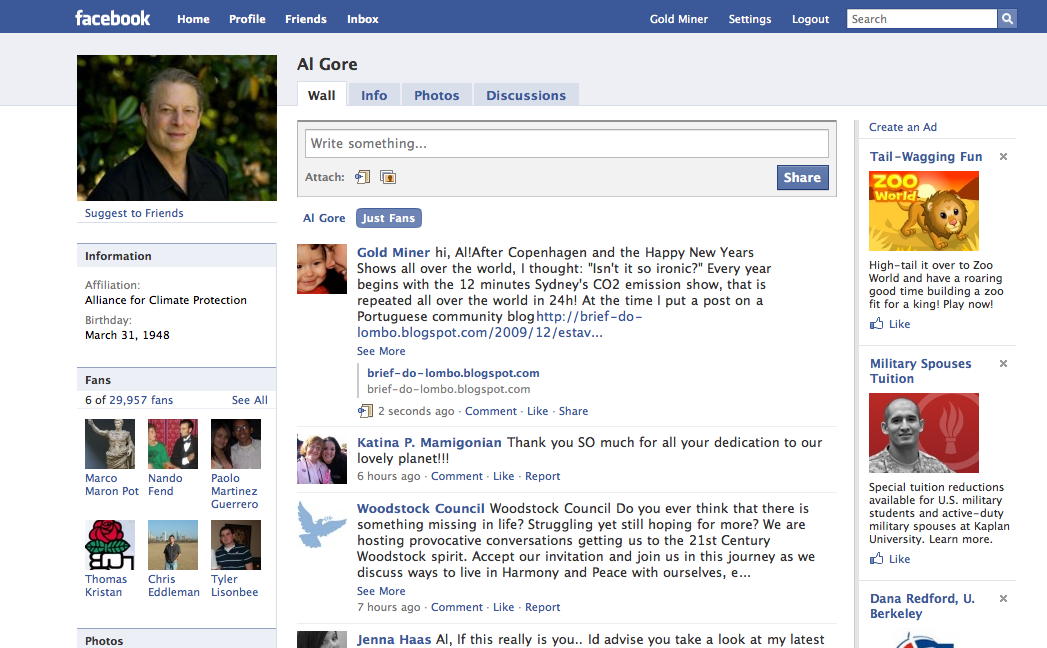
Task: Open Nando Fend fan photo
Action: point(173,444)
